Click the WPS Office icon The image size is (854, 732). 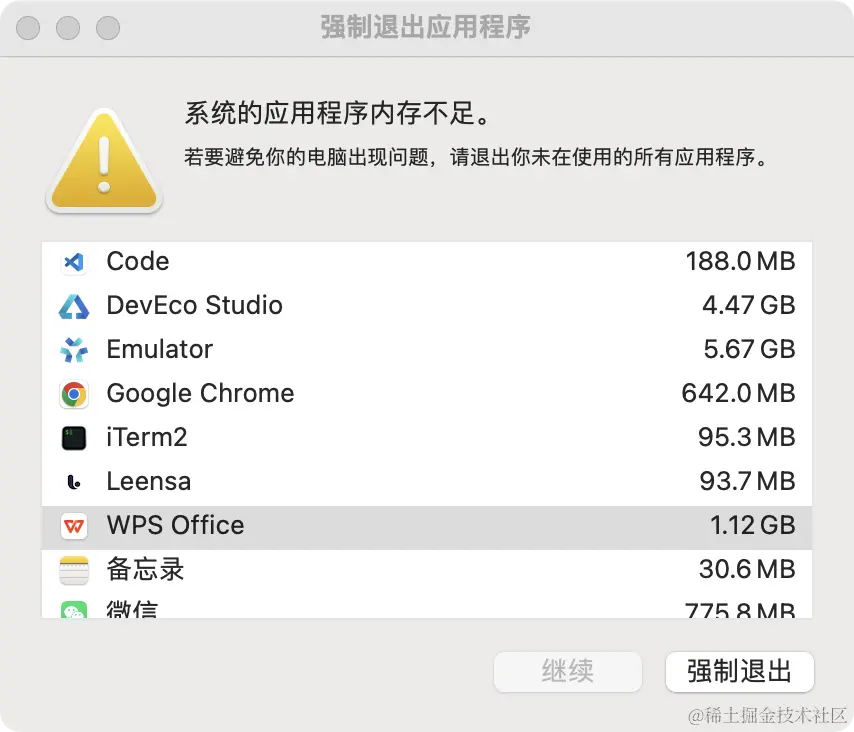pos(73,526)
